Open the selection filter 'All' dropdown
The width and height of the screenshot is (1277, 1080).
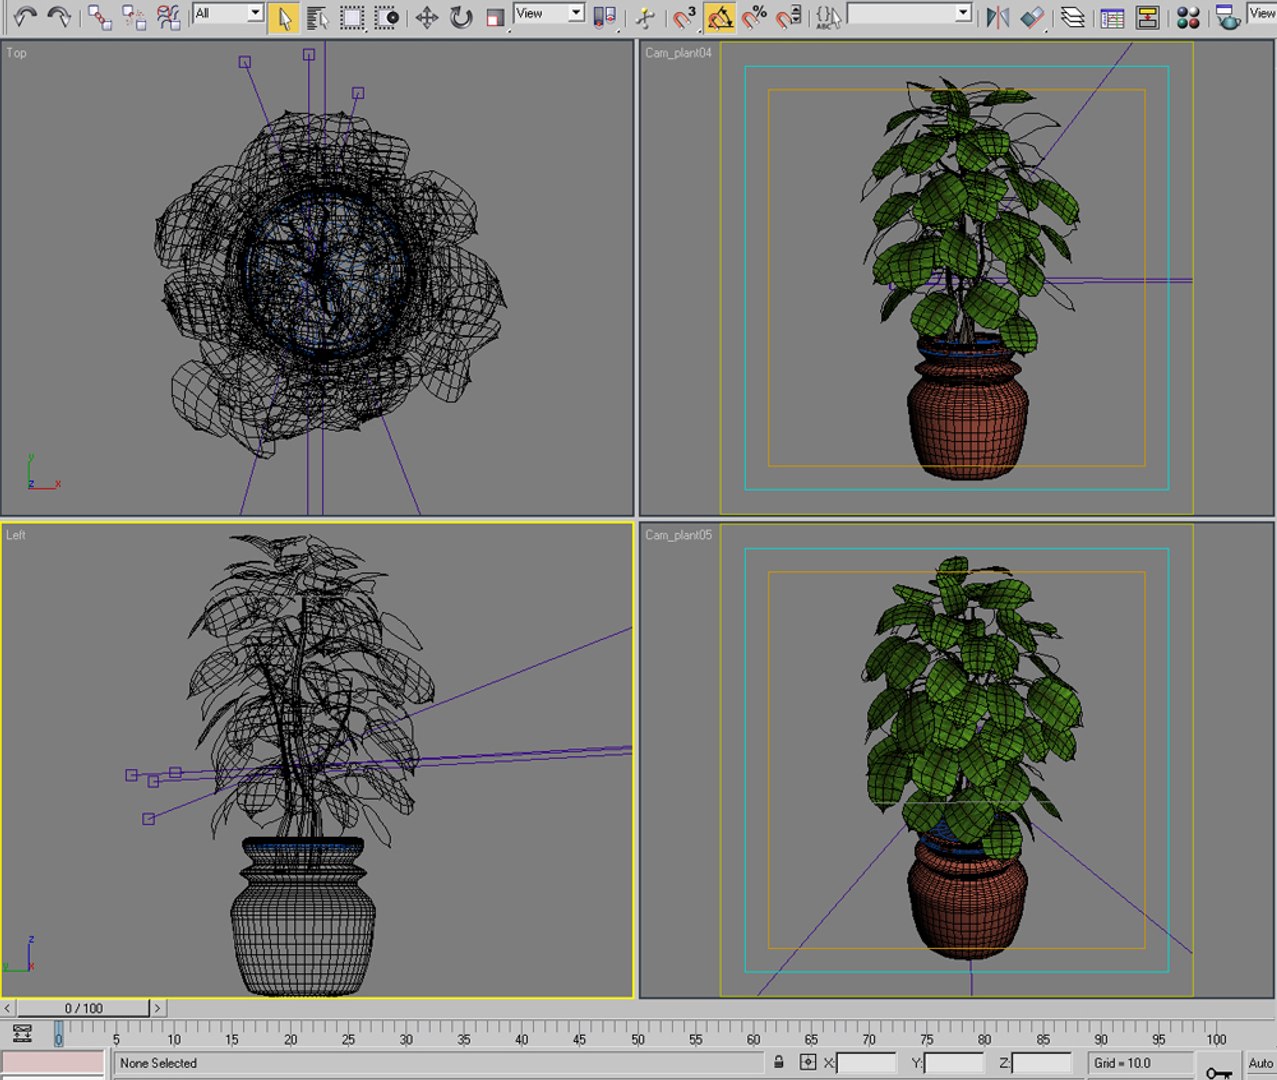point(228,13)
